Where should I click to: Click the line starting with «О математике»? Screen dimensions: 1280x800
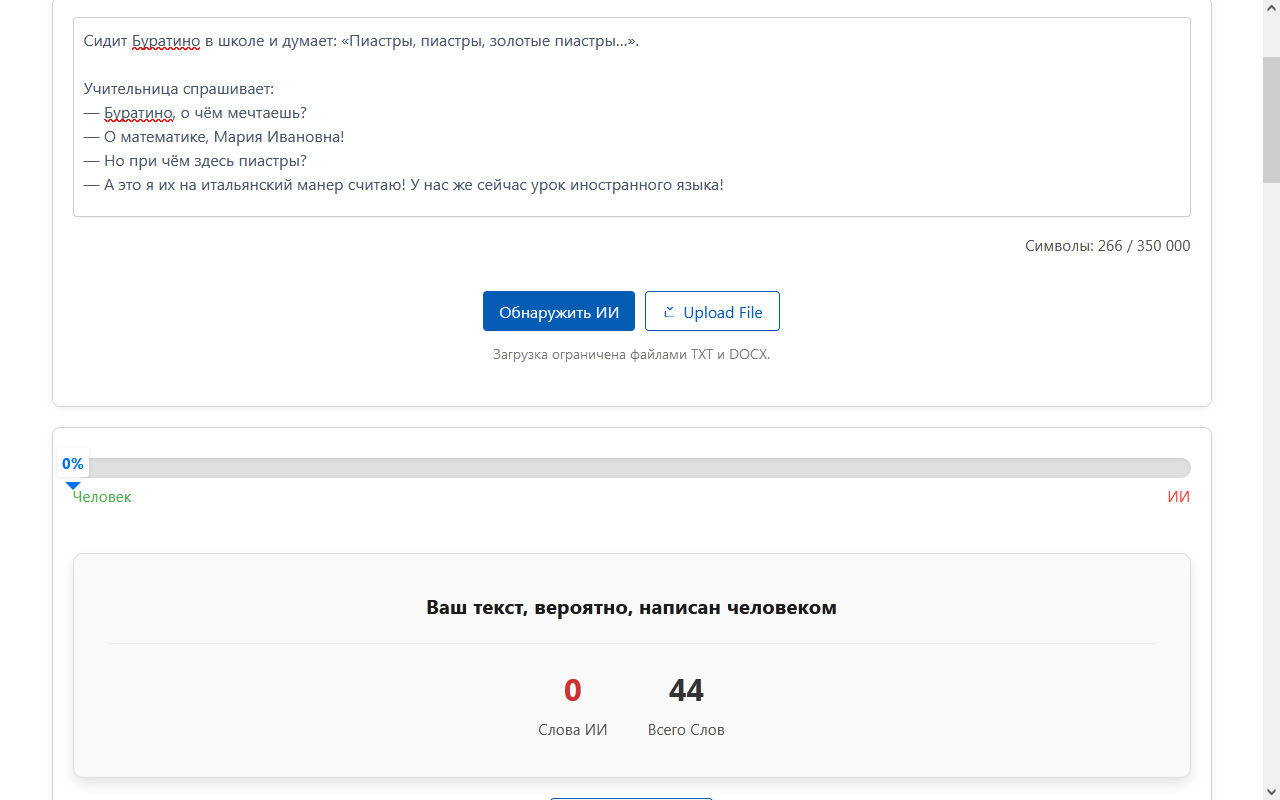point(224,137)
